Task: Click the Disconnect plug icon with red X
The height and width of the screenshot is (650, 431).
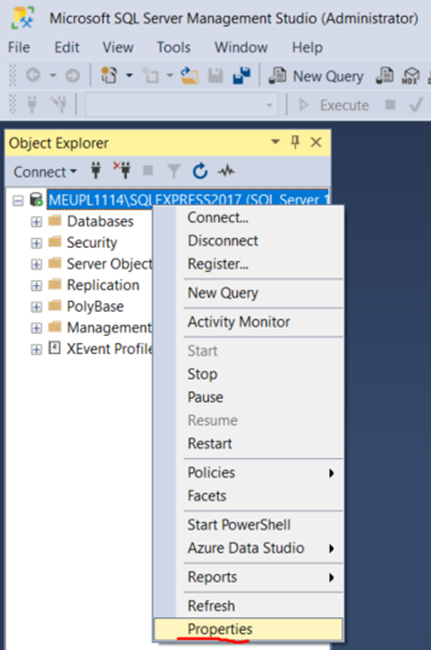Action: click(122, 170)
